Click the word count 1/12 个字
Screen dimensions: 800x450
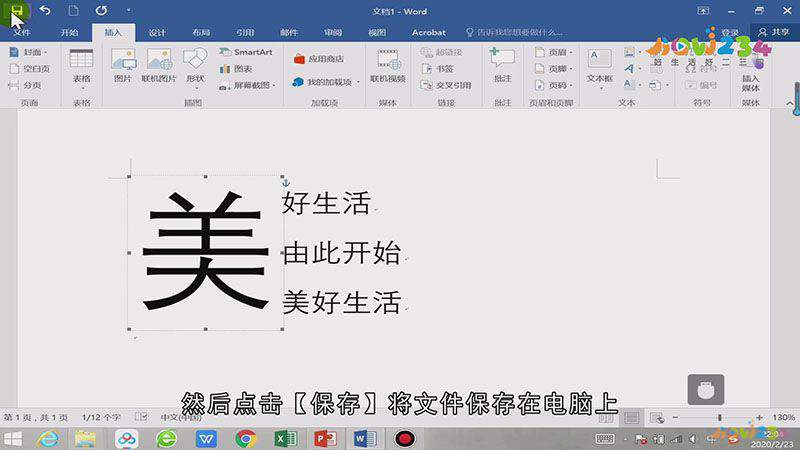101,417
